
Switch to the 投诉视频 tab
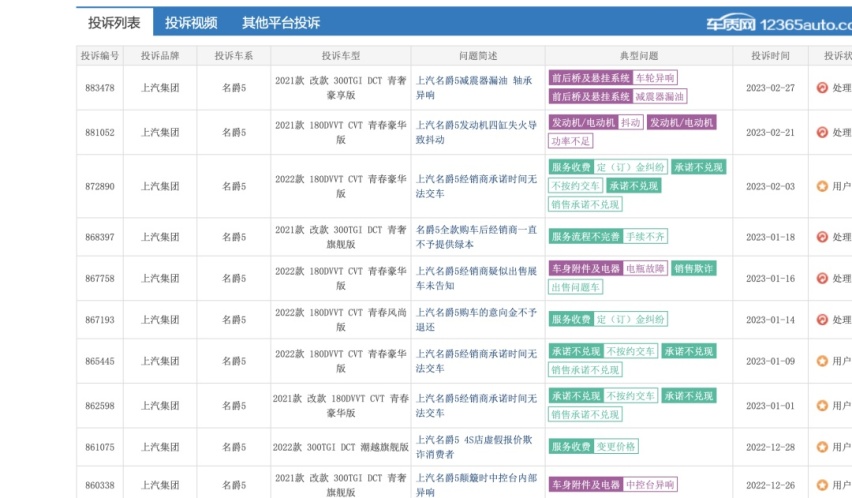pos(191,23)
